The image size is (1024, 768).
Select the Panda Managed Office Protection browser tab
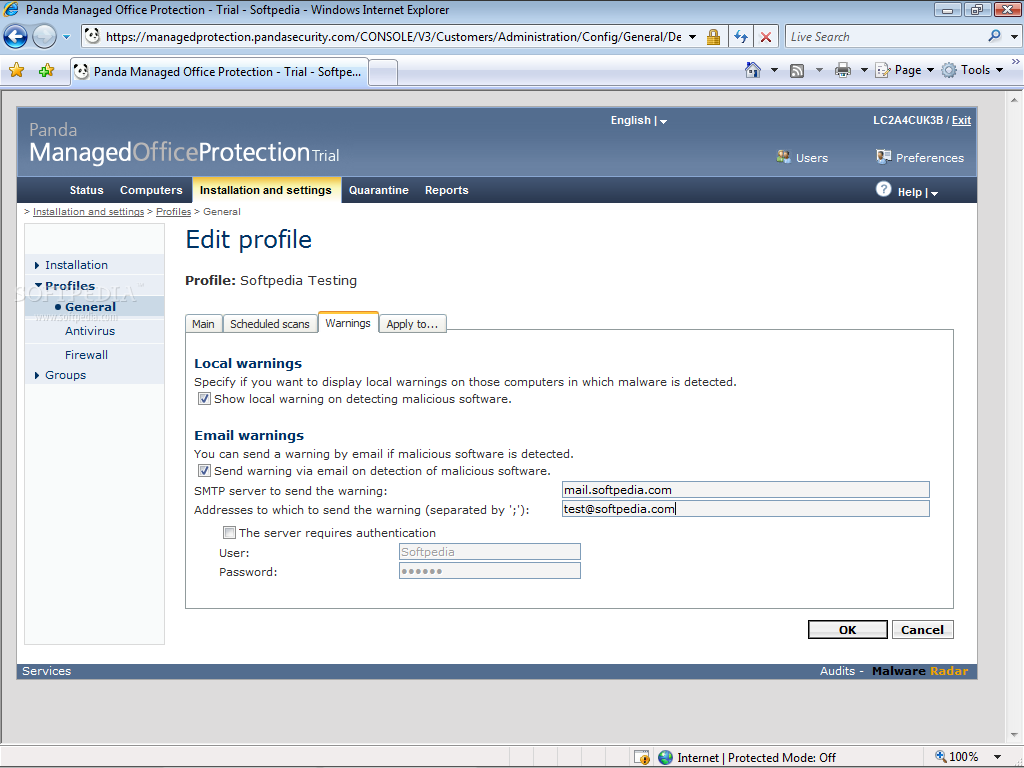(219, 72)
